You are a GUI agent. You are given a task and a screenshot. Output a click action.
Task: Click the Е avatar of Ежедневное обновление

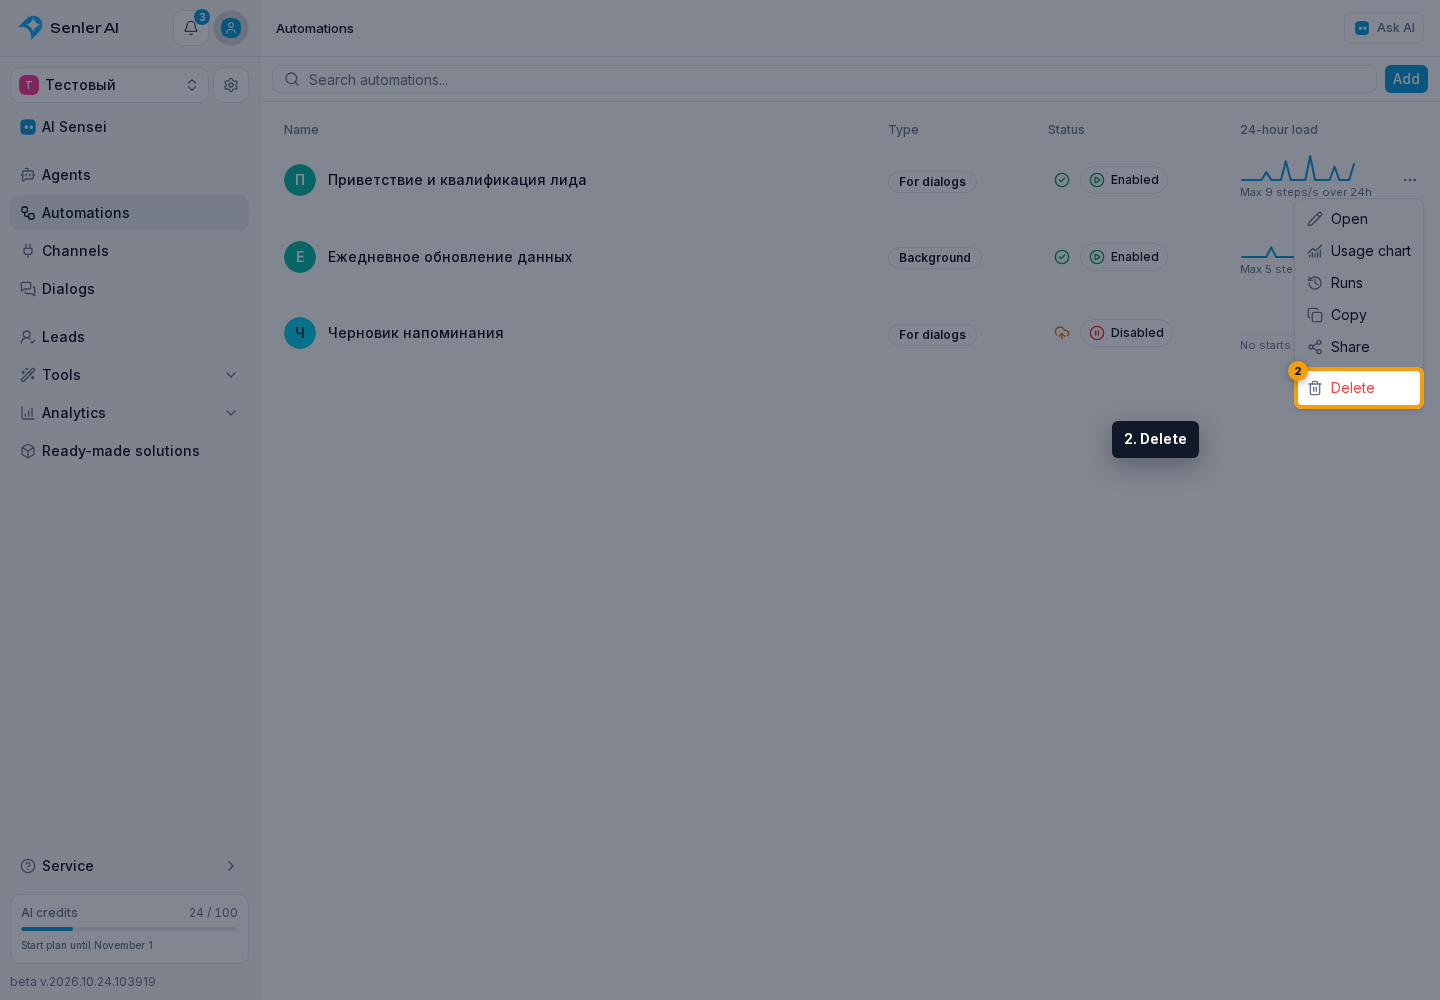pos(300,257)
